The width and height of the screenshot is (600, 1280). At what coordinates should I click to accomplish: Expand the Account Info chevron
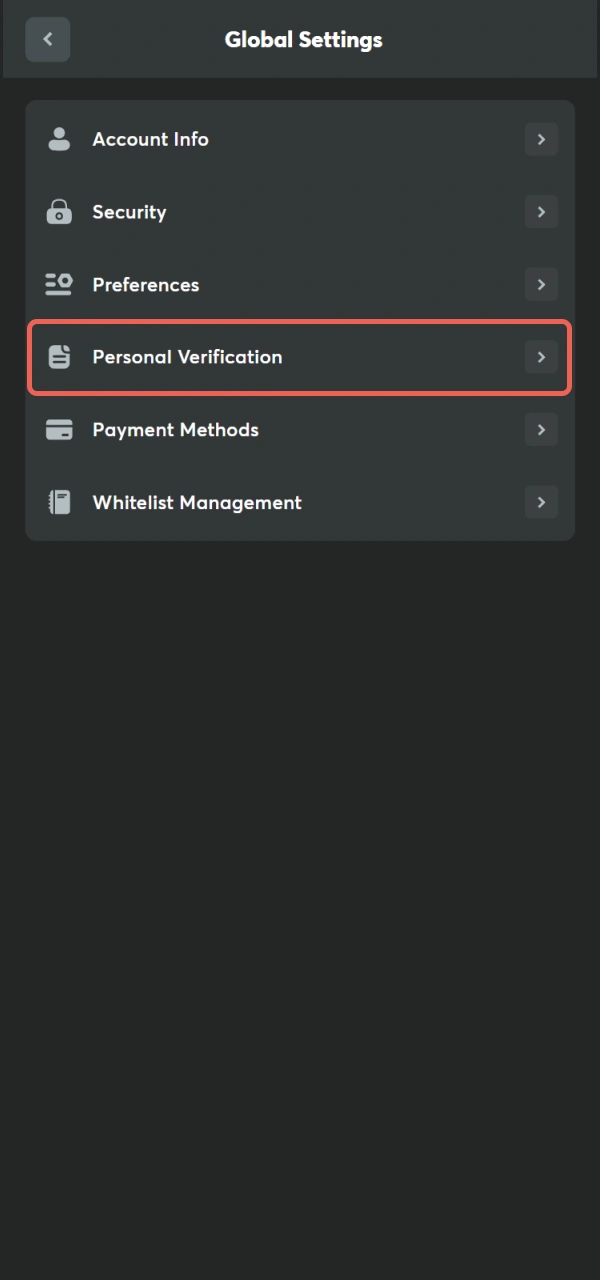541,139
